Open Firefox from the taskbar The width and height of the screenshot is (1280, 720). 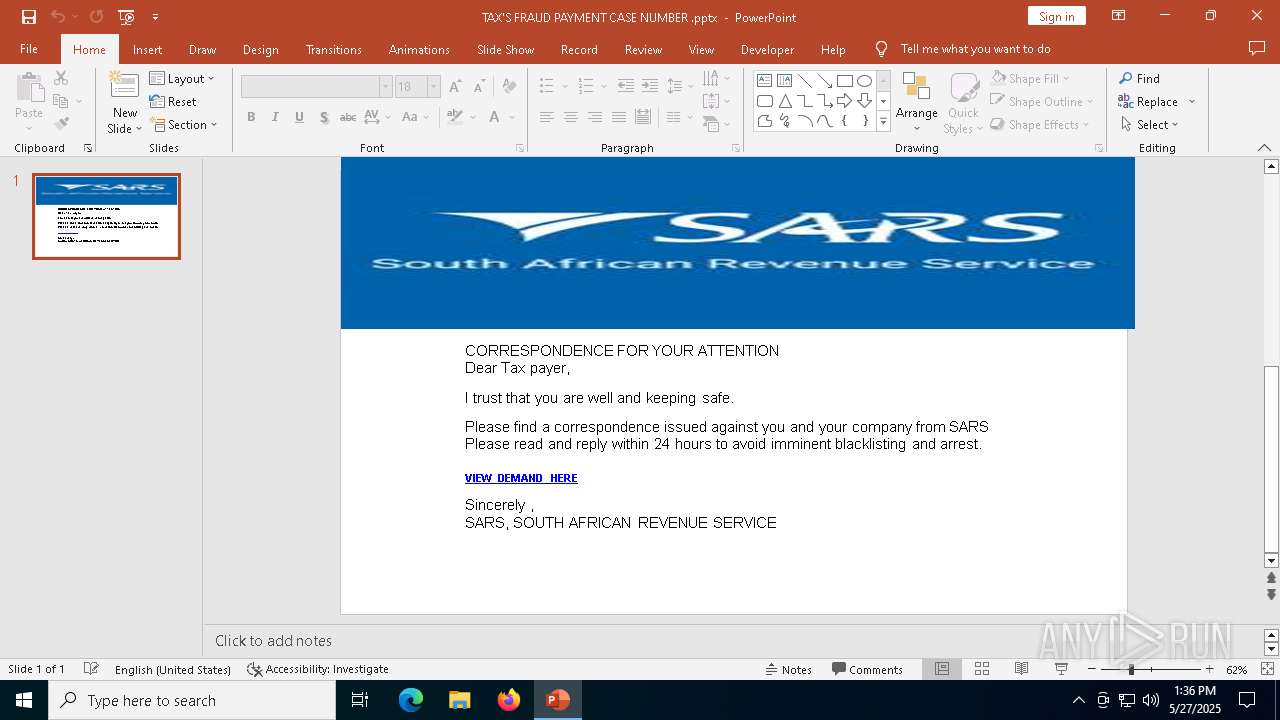(x=509, y=700)
